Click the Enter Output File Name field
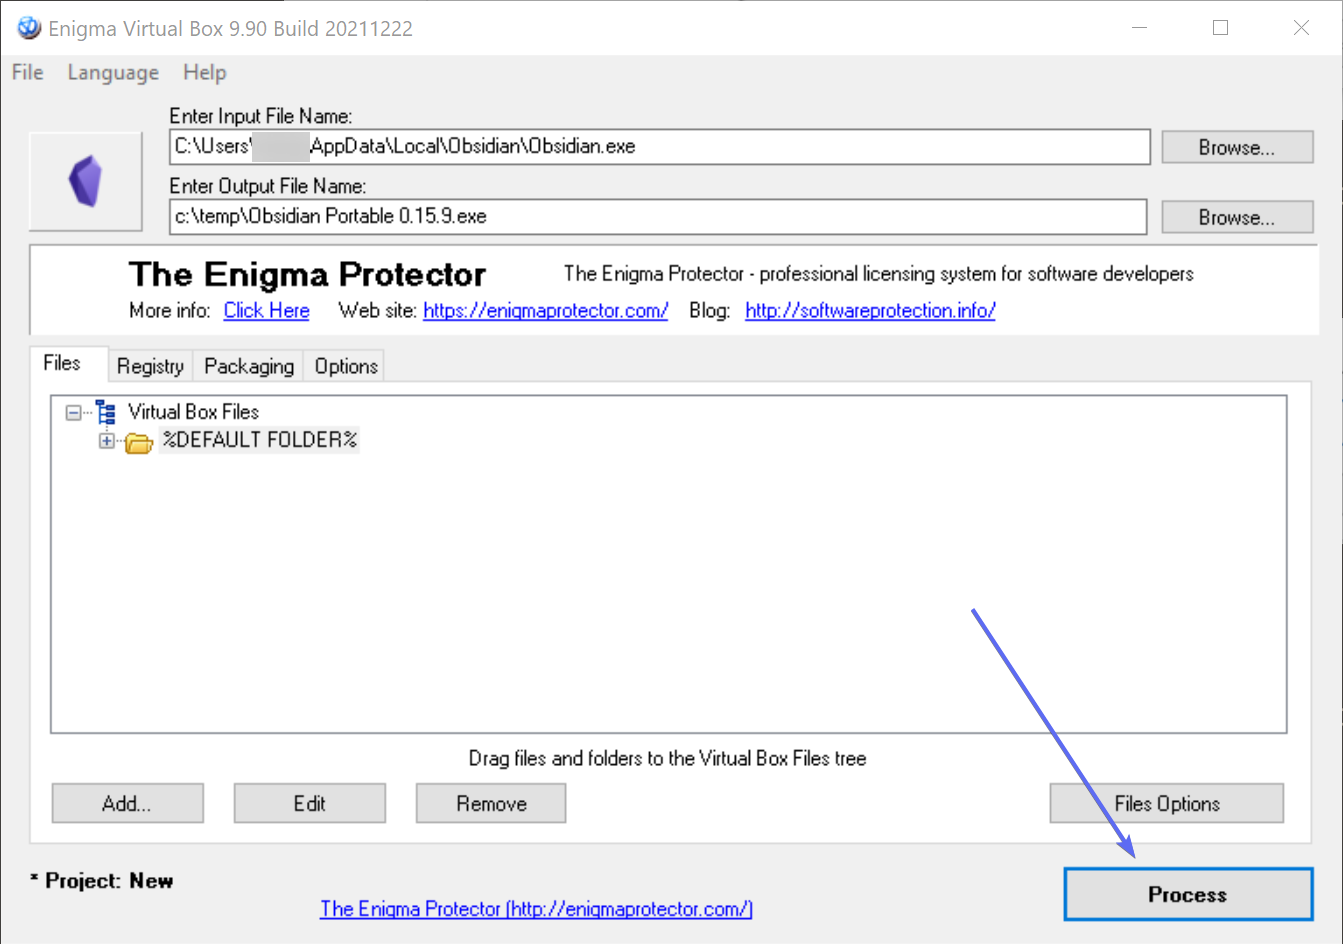The image size is (1343, 944). tap(658, 216)
